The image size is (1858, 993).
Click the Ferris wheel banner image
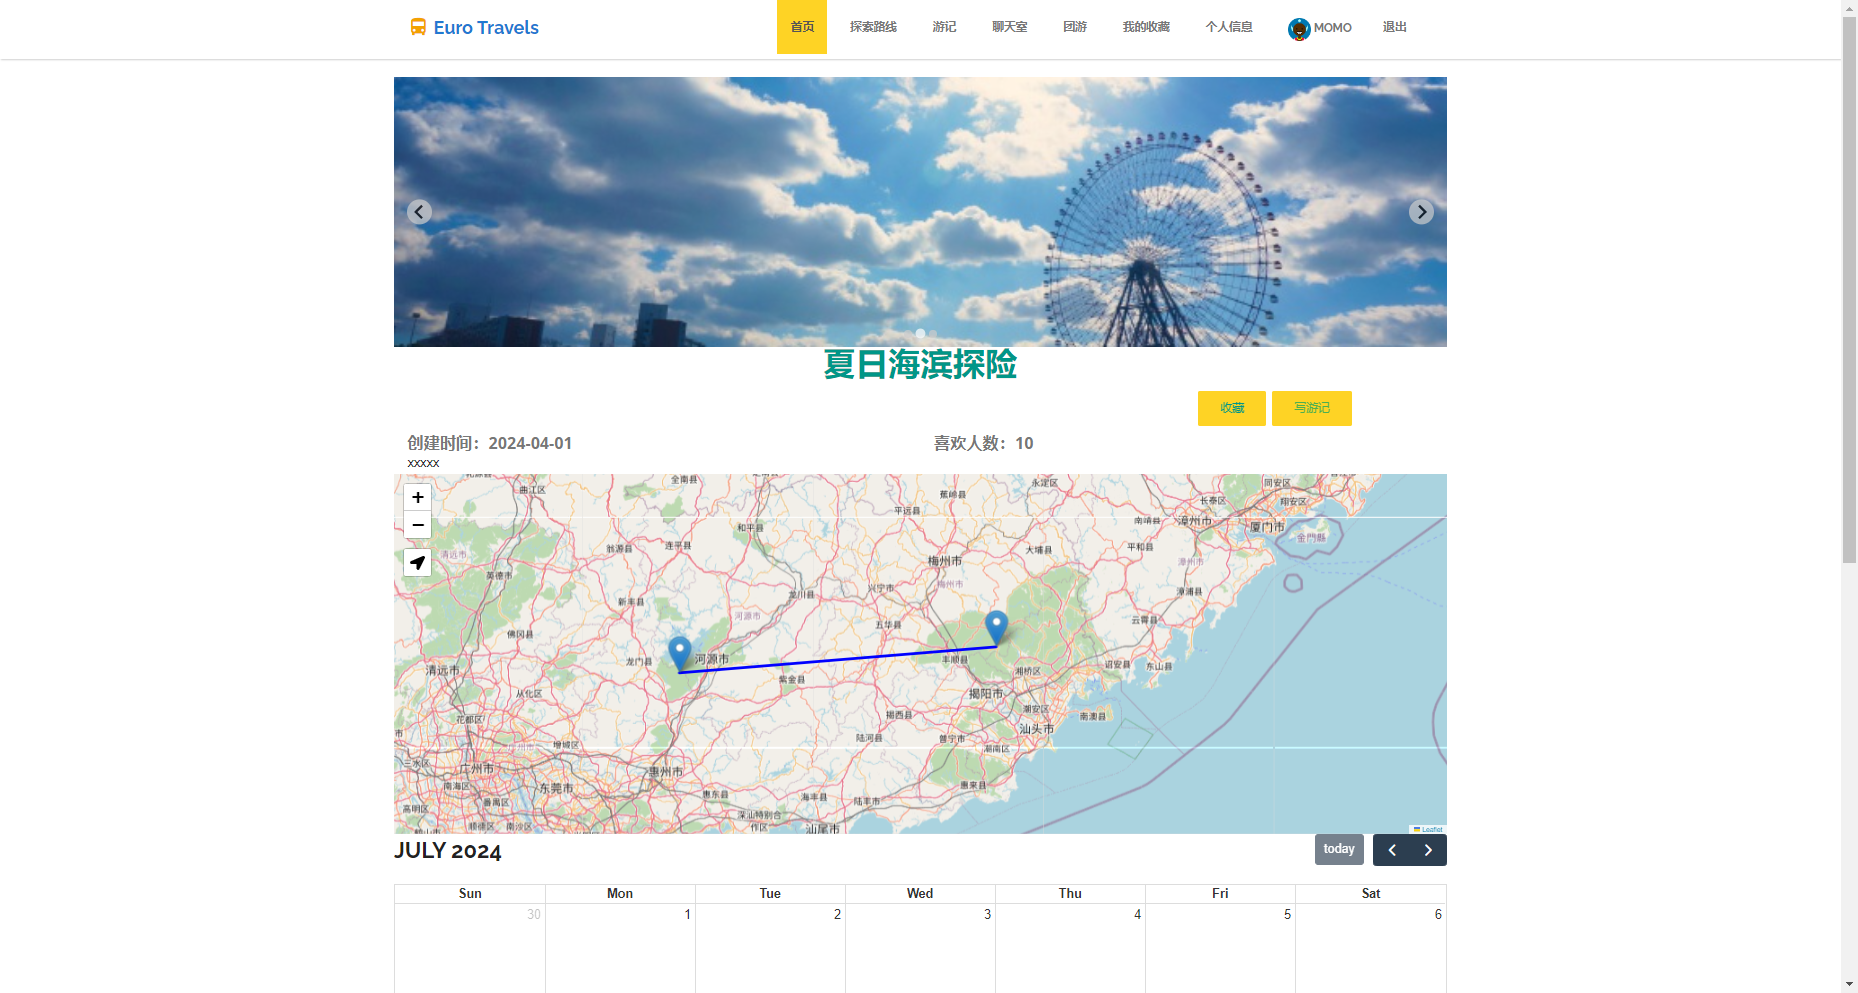pos(920,212)
